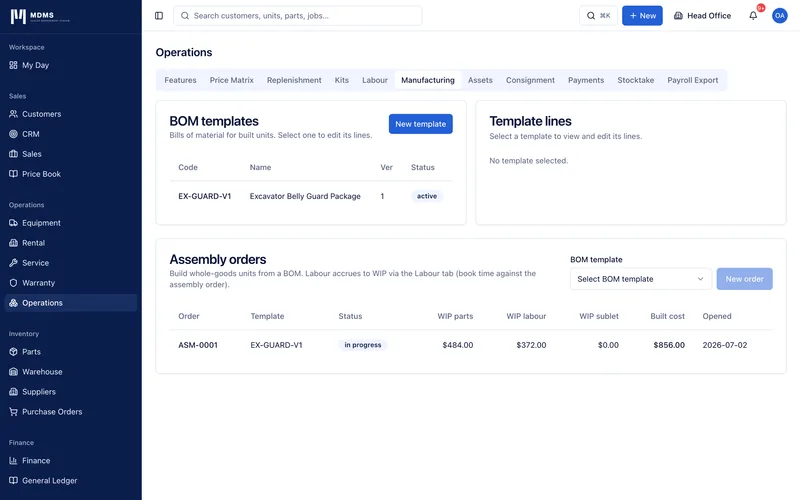Click the CRM icon in sidebar
800x500 pixels.
[x=13, y=134]
